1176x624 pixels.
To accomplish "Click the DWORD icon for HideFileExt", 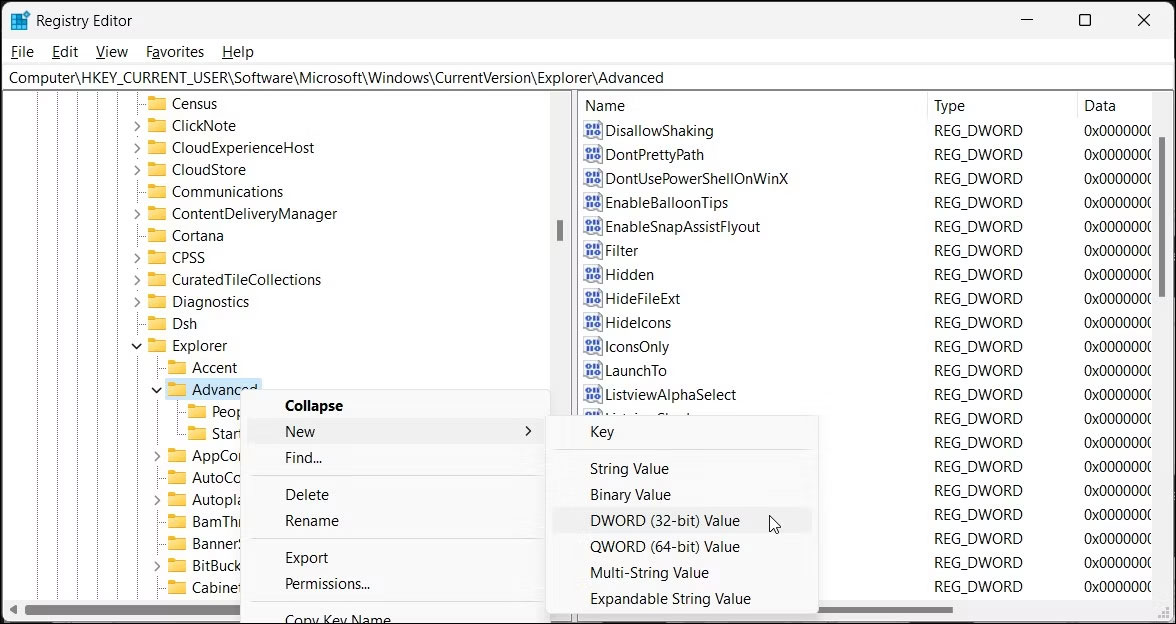I will point(593,298).
